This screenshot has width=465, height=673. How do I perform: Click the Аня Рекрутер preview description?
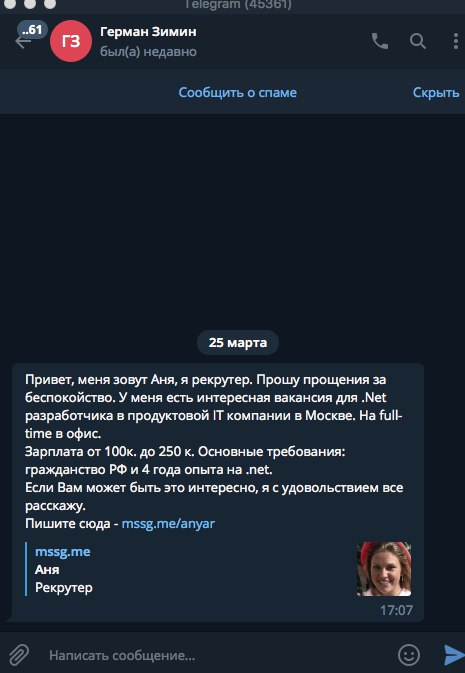pos(64,579)
